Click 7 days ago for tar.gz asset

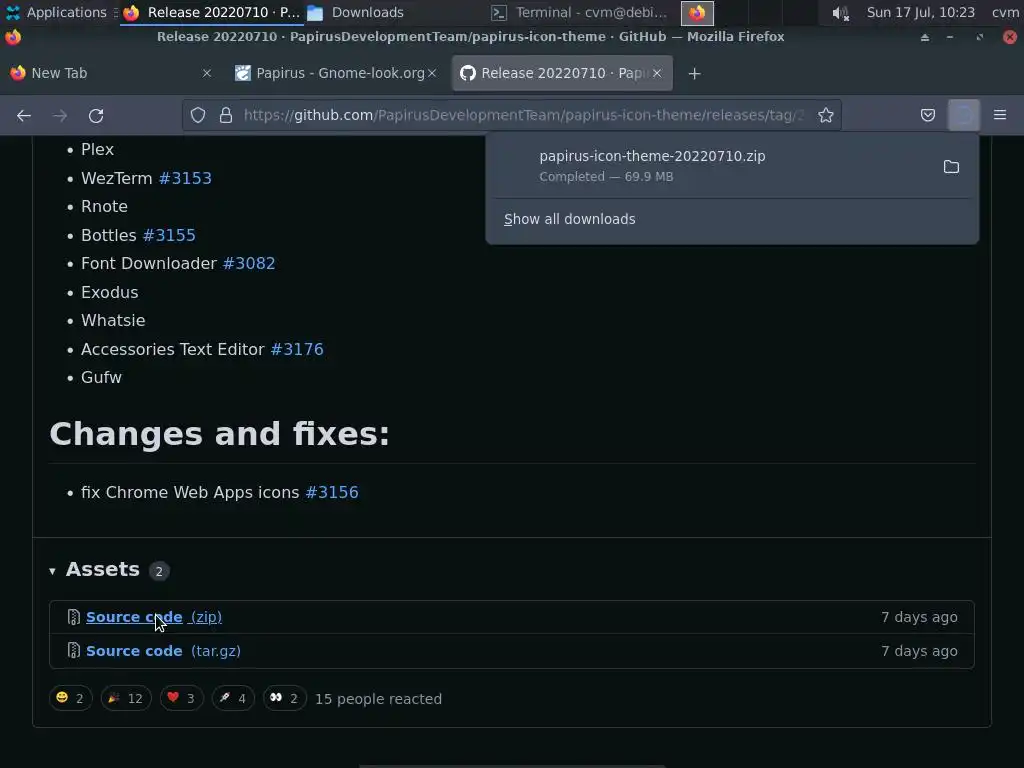(919, 651)
